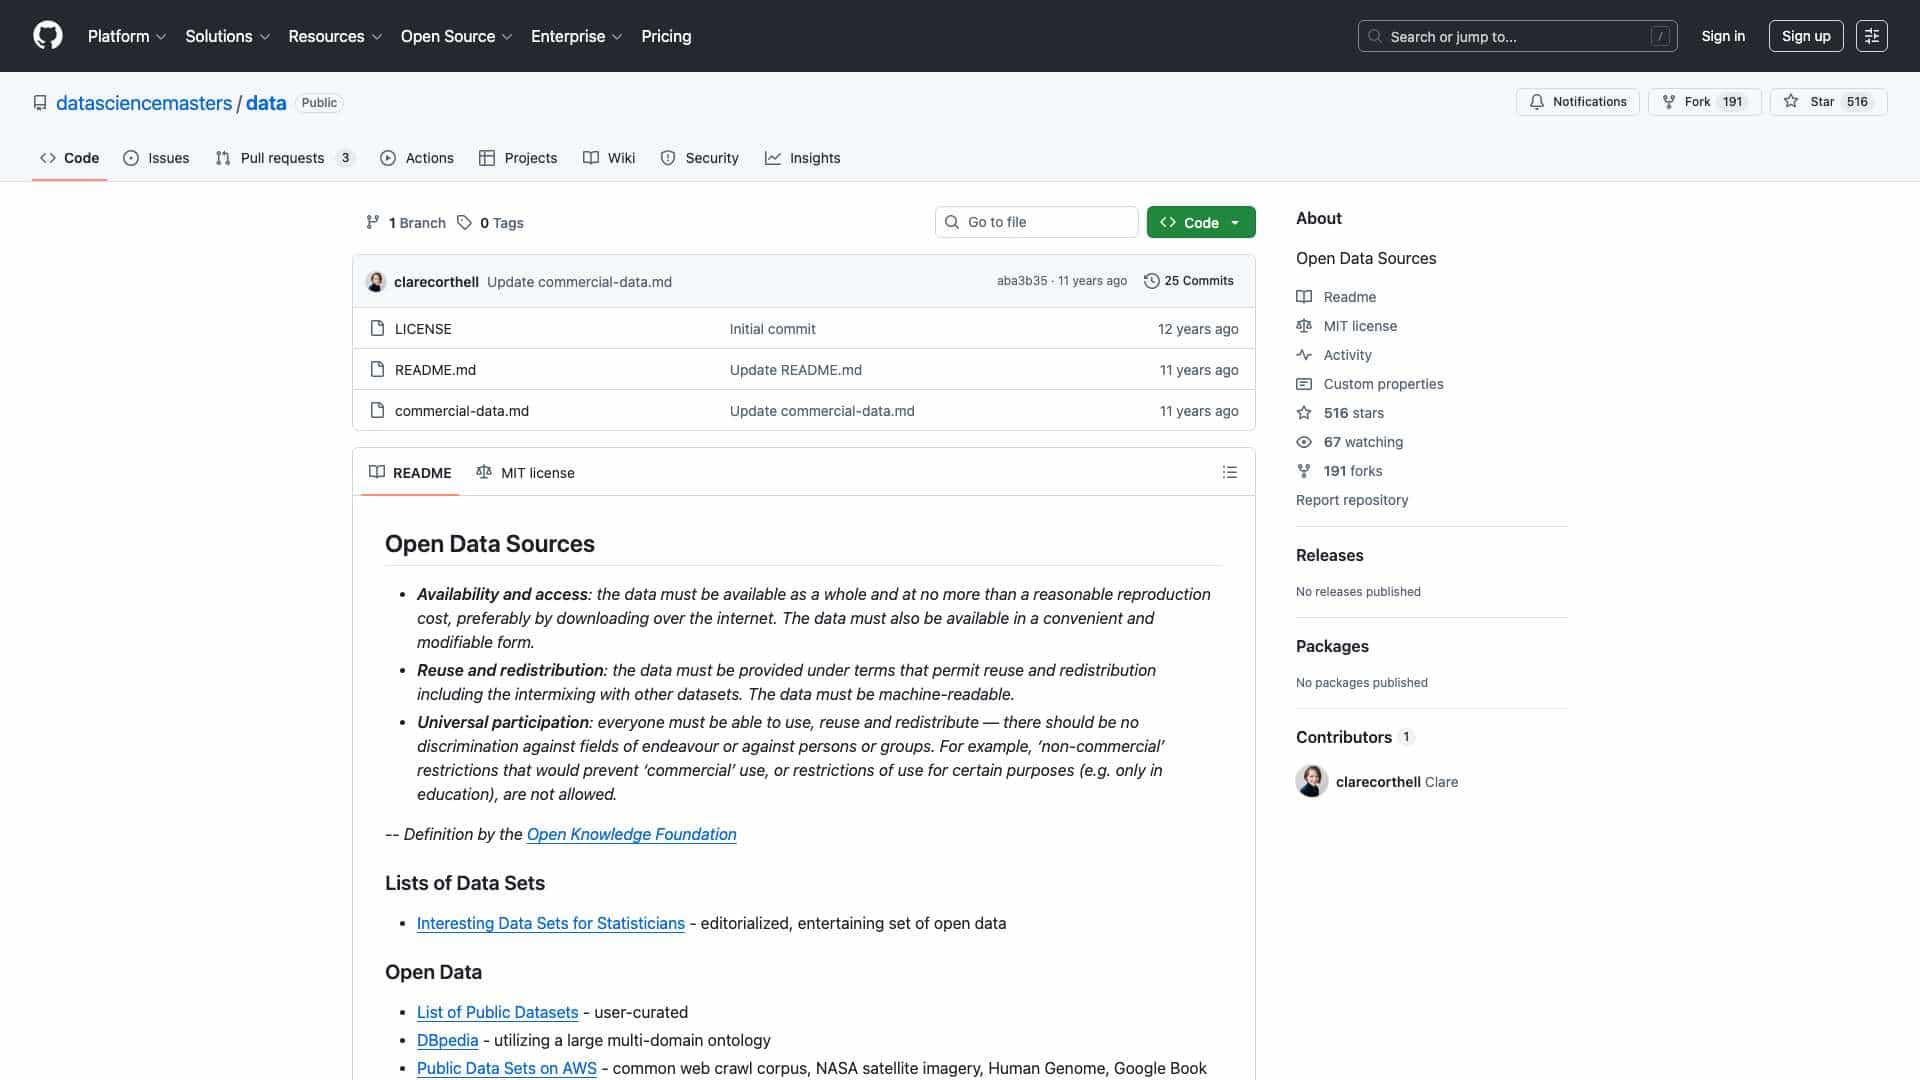Open commit hash aba3b35
1920x1080 pixels.
point(1022,281)
